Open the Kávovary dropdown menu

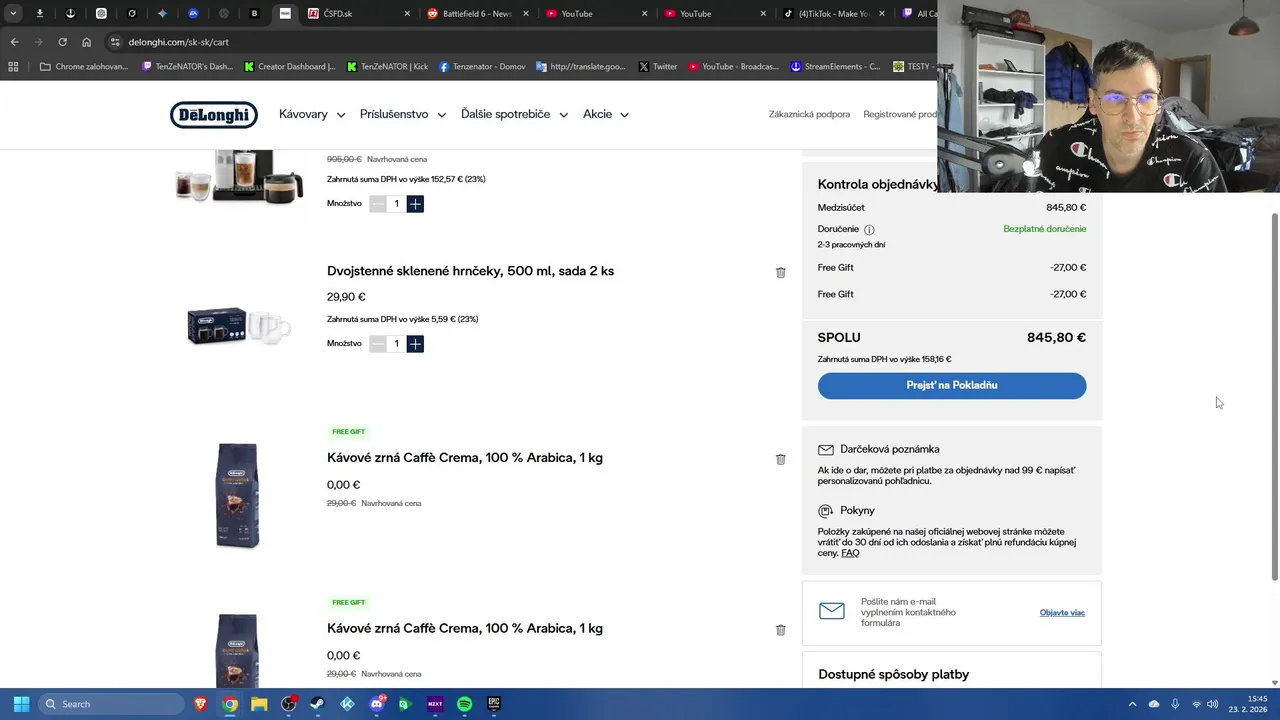coord(312,114)
